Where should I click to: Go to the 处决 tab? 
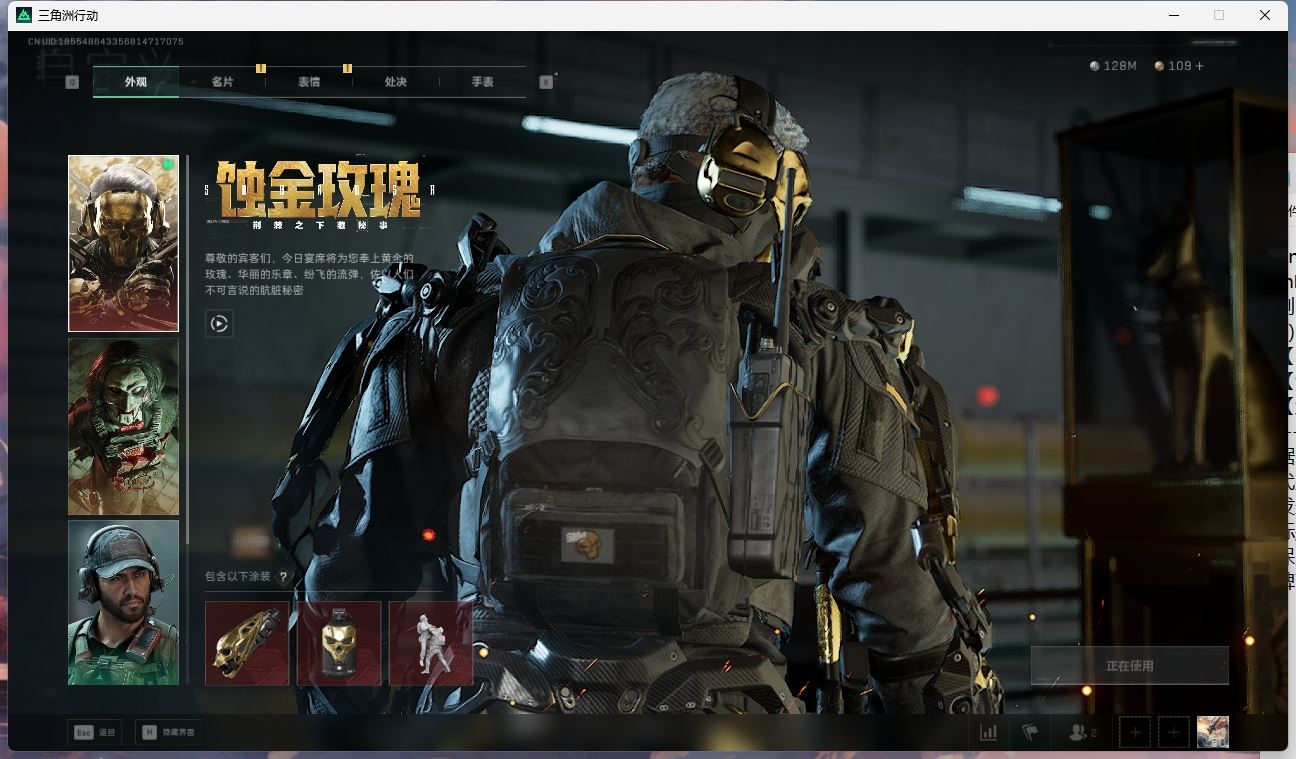(x=396, y=82)
